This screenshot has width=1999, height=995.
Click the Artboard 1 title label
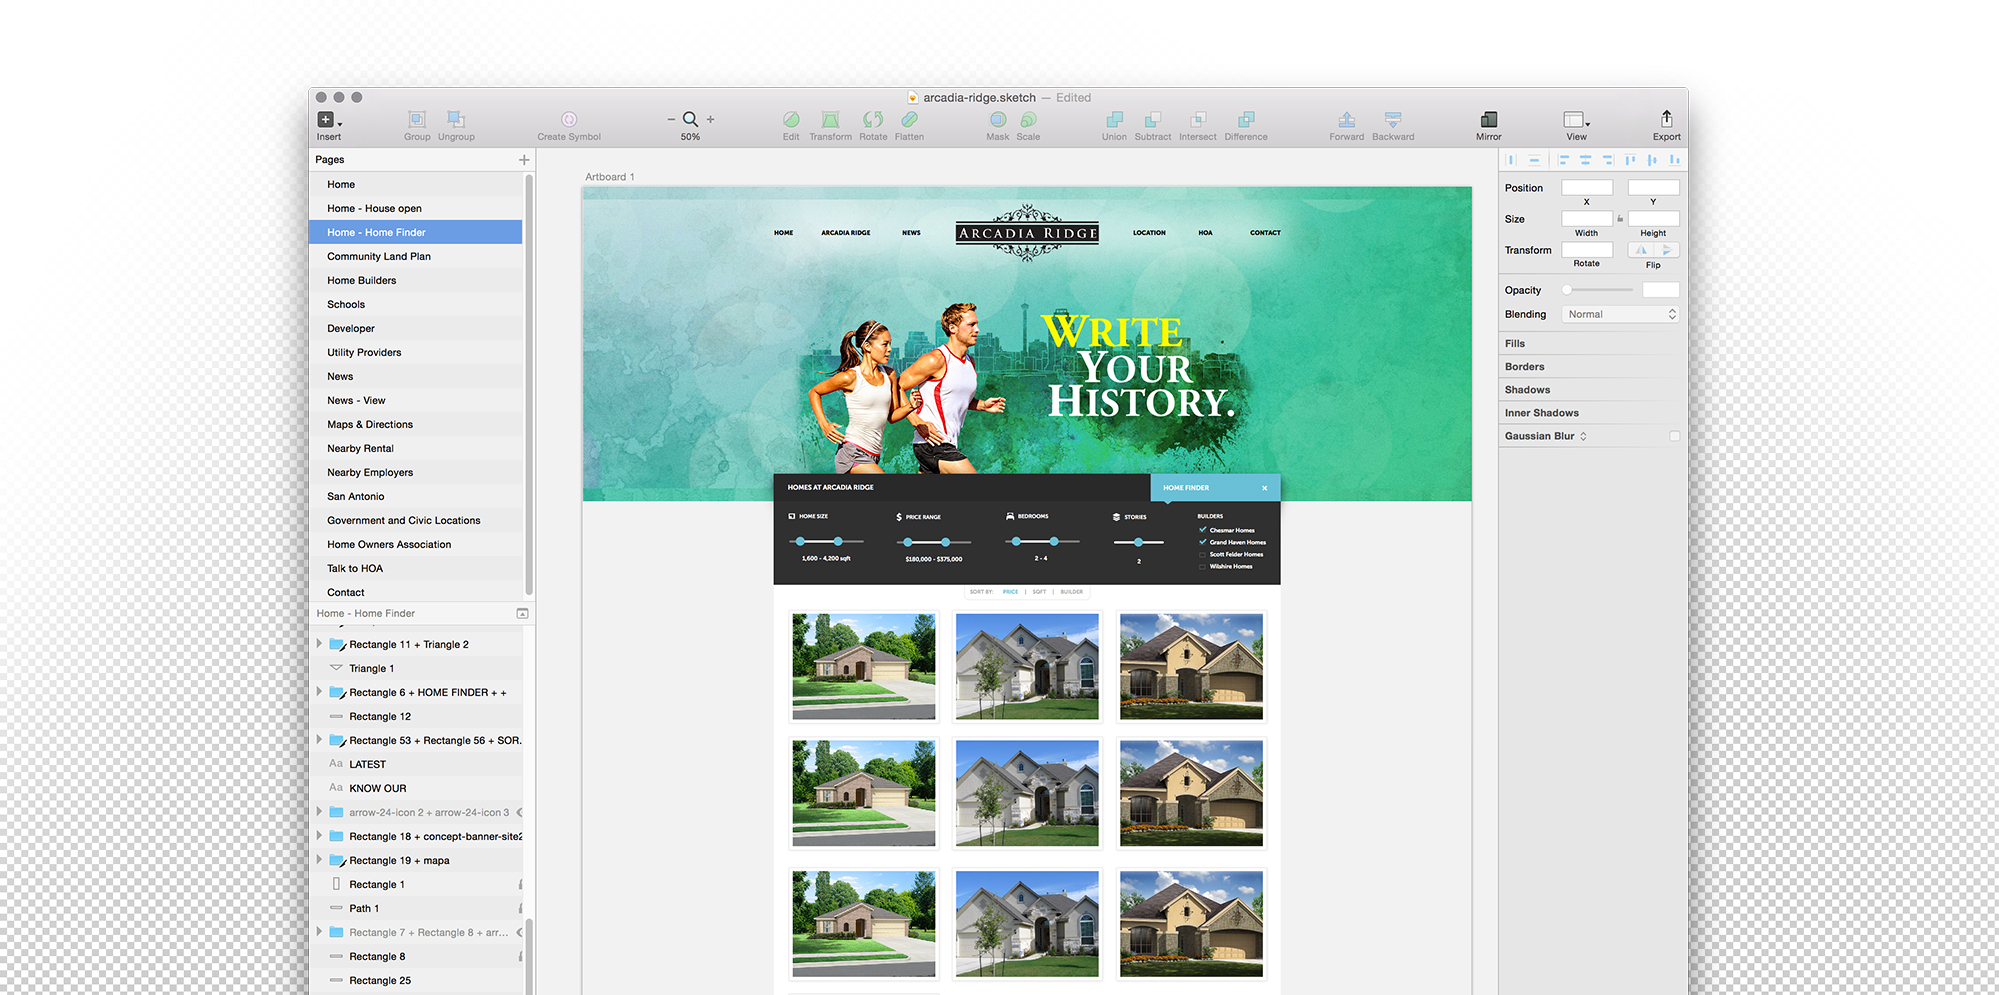610,177
